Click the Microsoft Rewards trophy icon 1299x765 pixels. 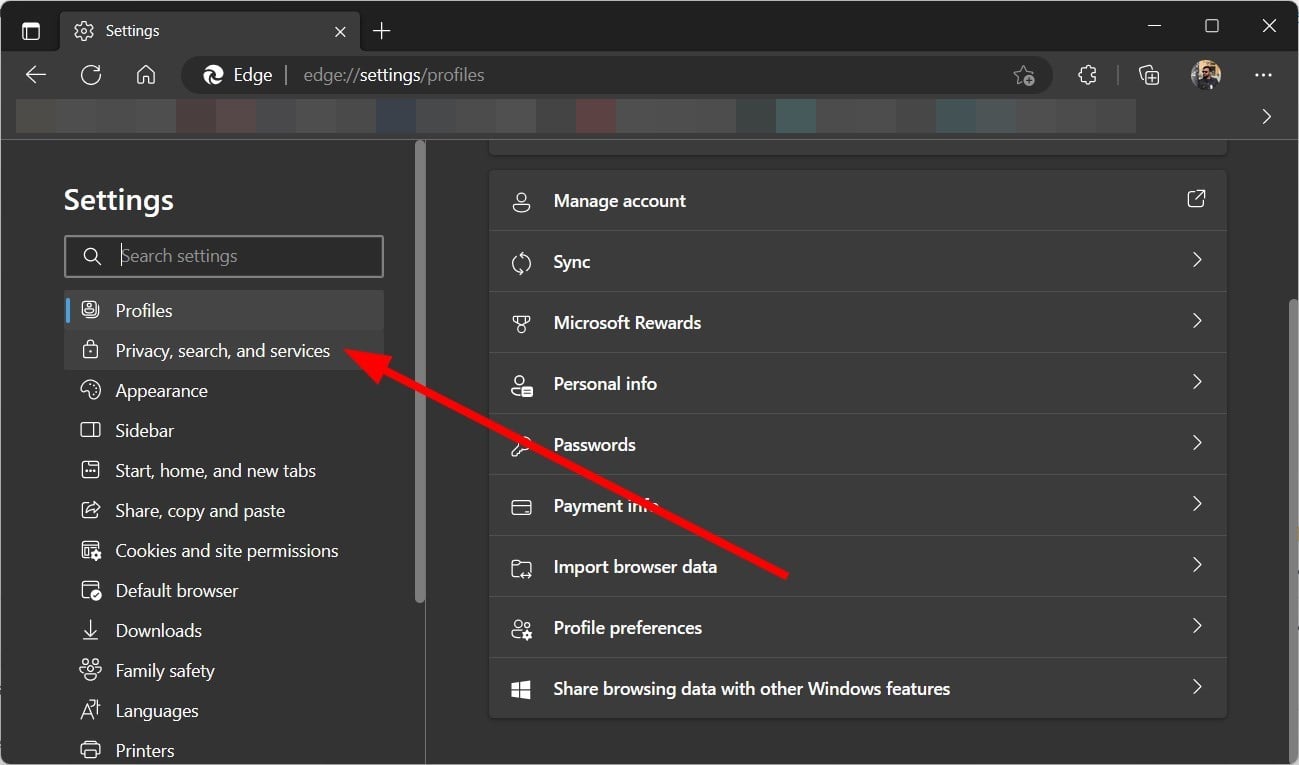tap(521, 324)
